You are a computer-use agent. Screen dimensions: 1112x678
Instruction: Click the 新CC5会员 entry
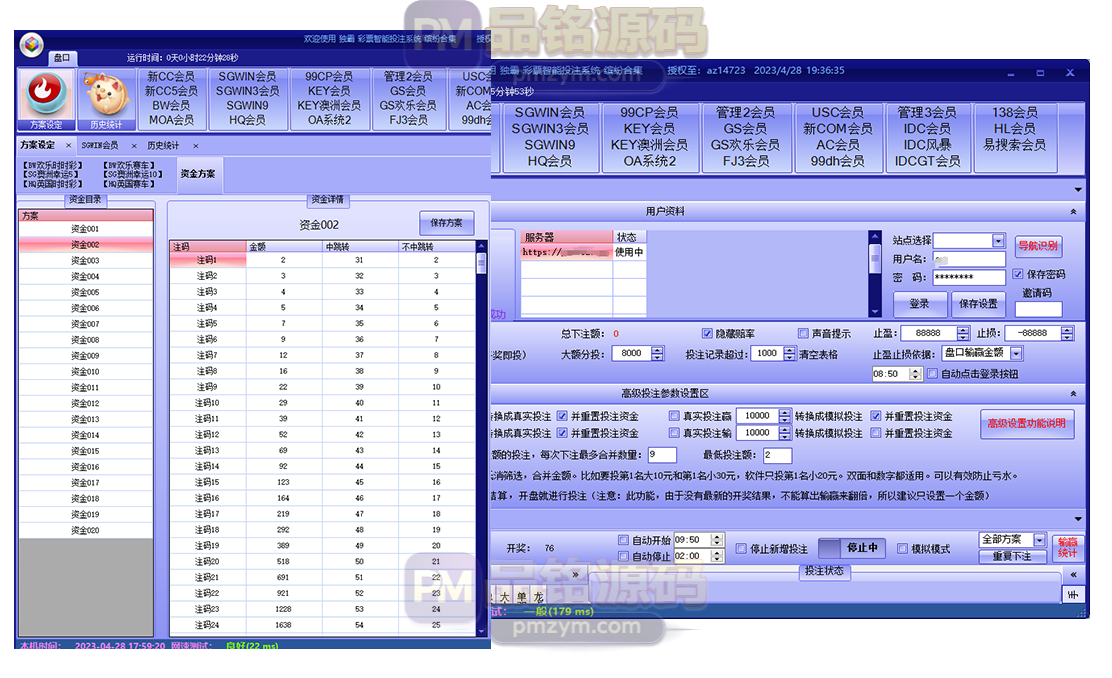[x=171, y=91]
